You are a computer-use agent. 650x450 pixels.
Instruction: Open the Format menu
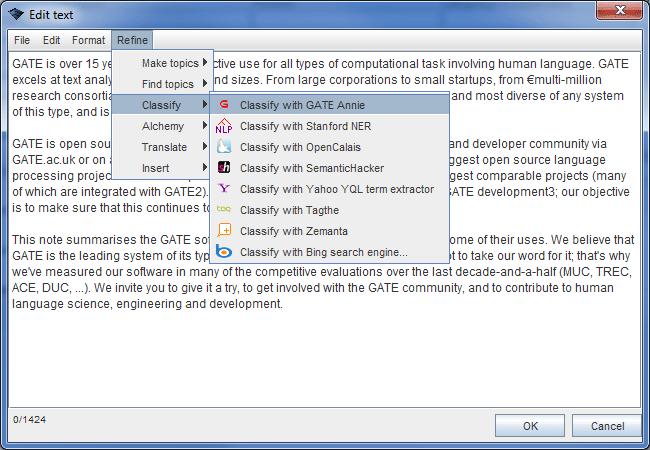coord(88,40)
